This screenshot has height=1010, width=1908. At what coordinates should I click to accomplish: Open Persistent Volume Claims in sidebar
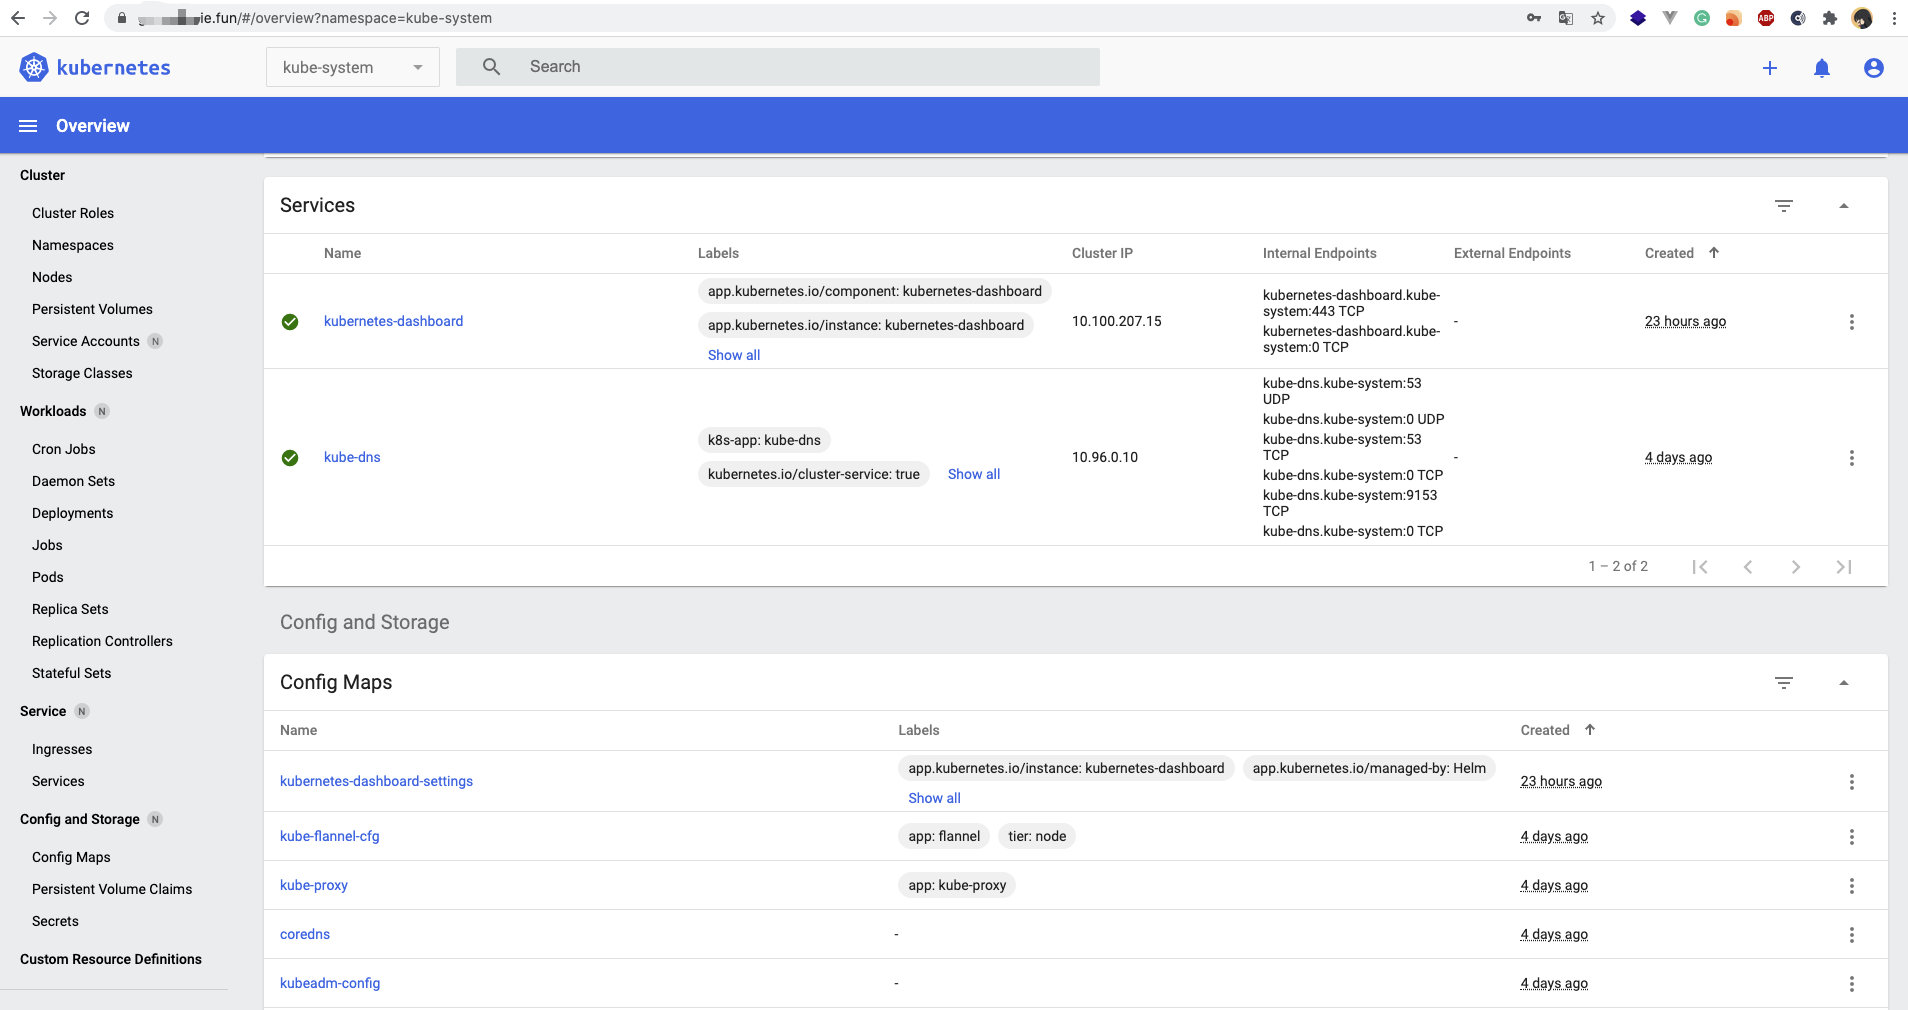pos(112,889)
